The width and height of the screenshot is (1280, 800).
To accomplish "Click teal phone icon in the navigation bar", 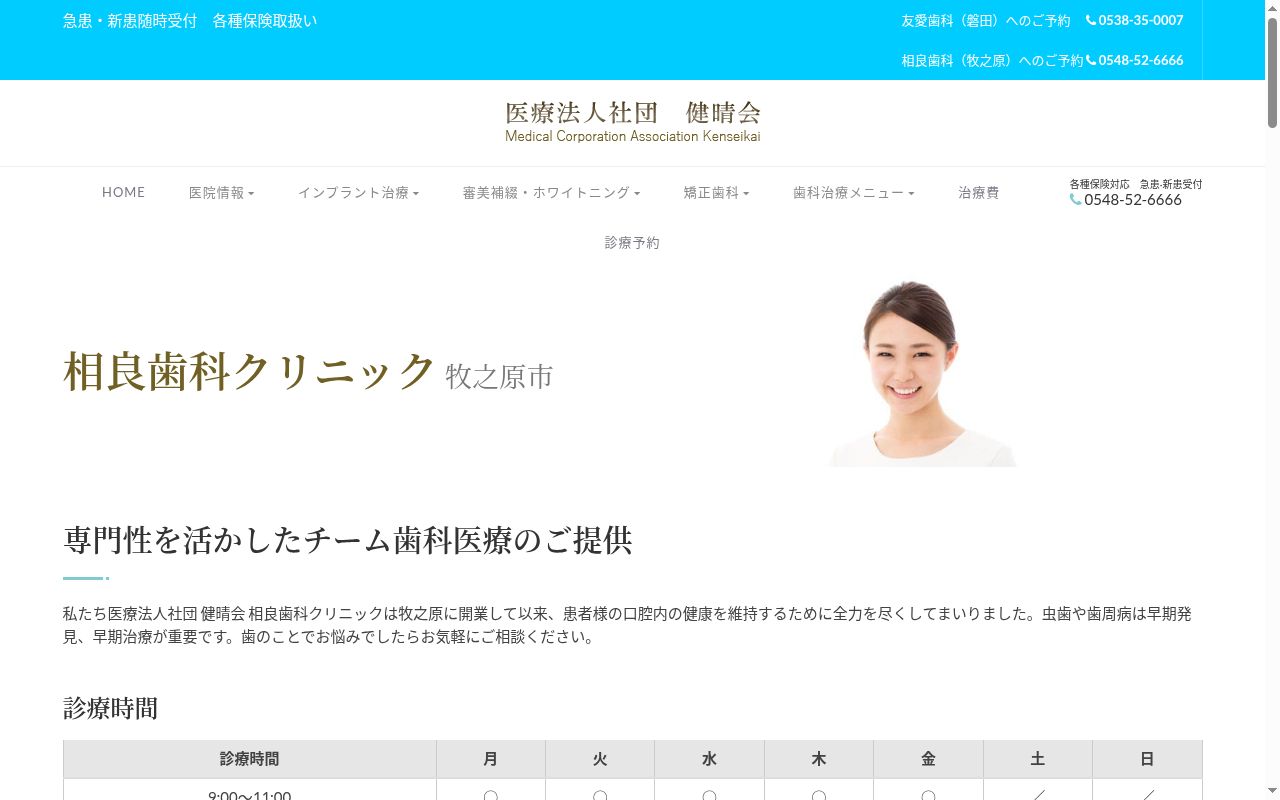I will 1075,199.
